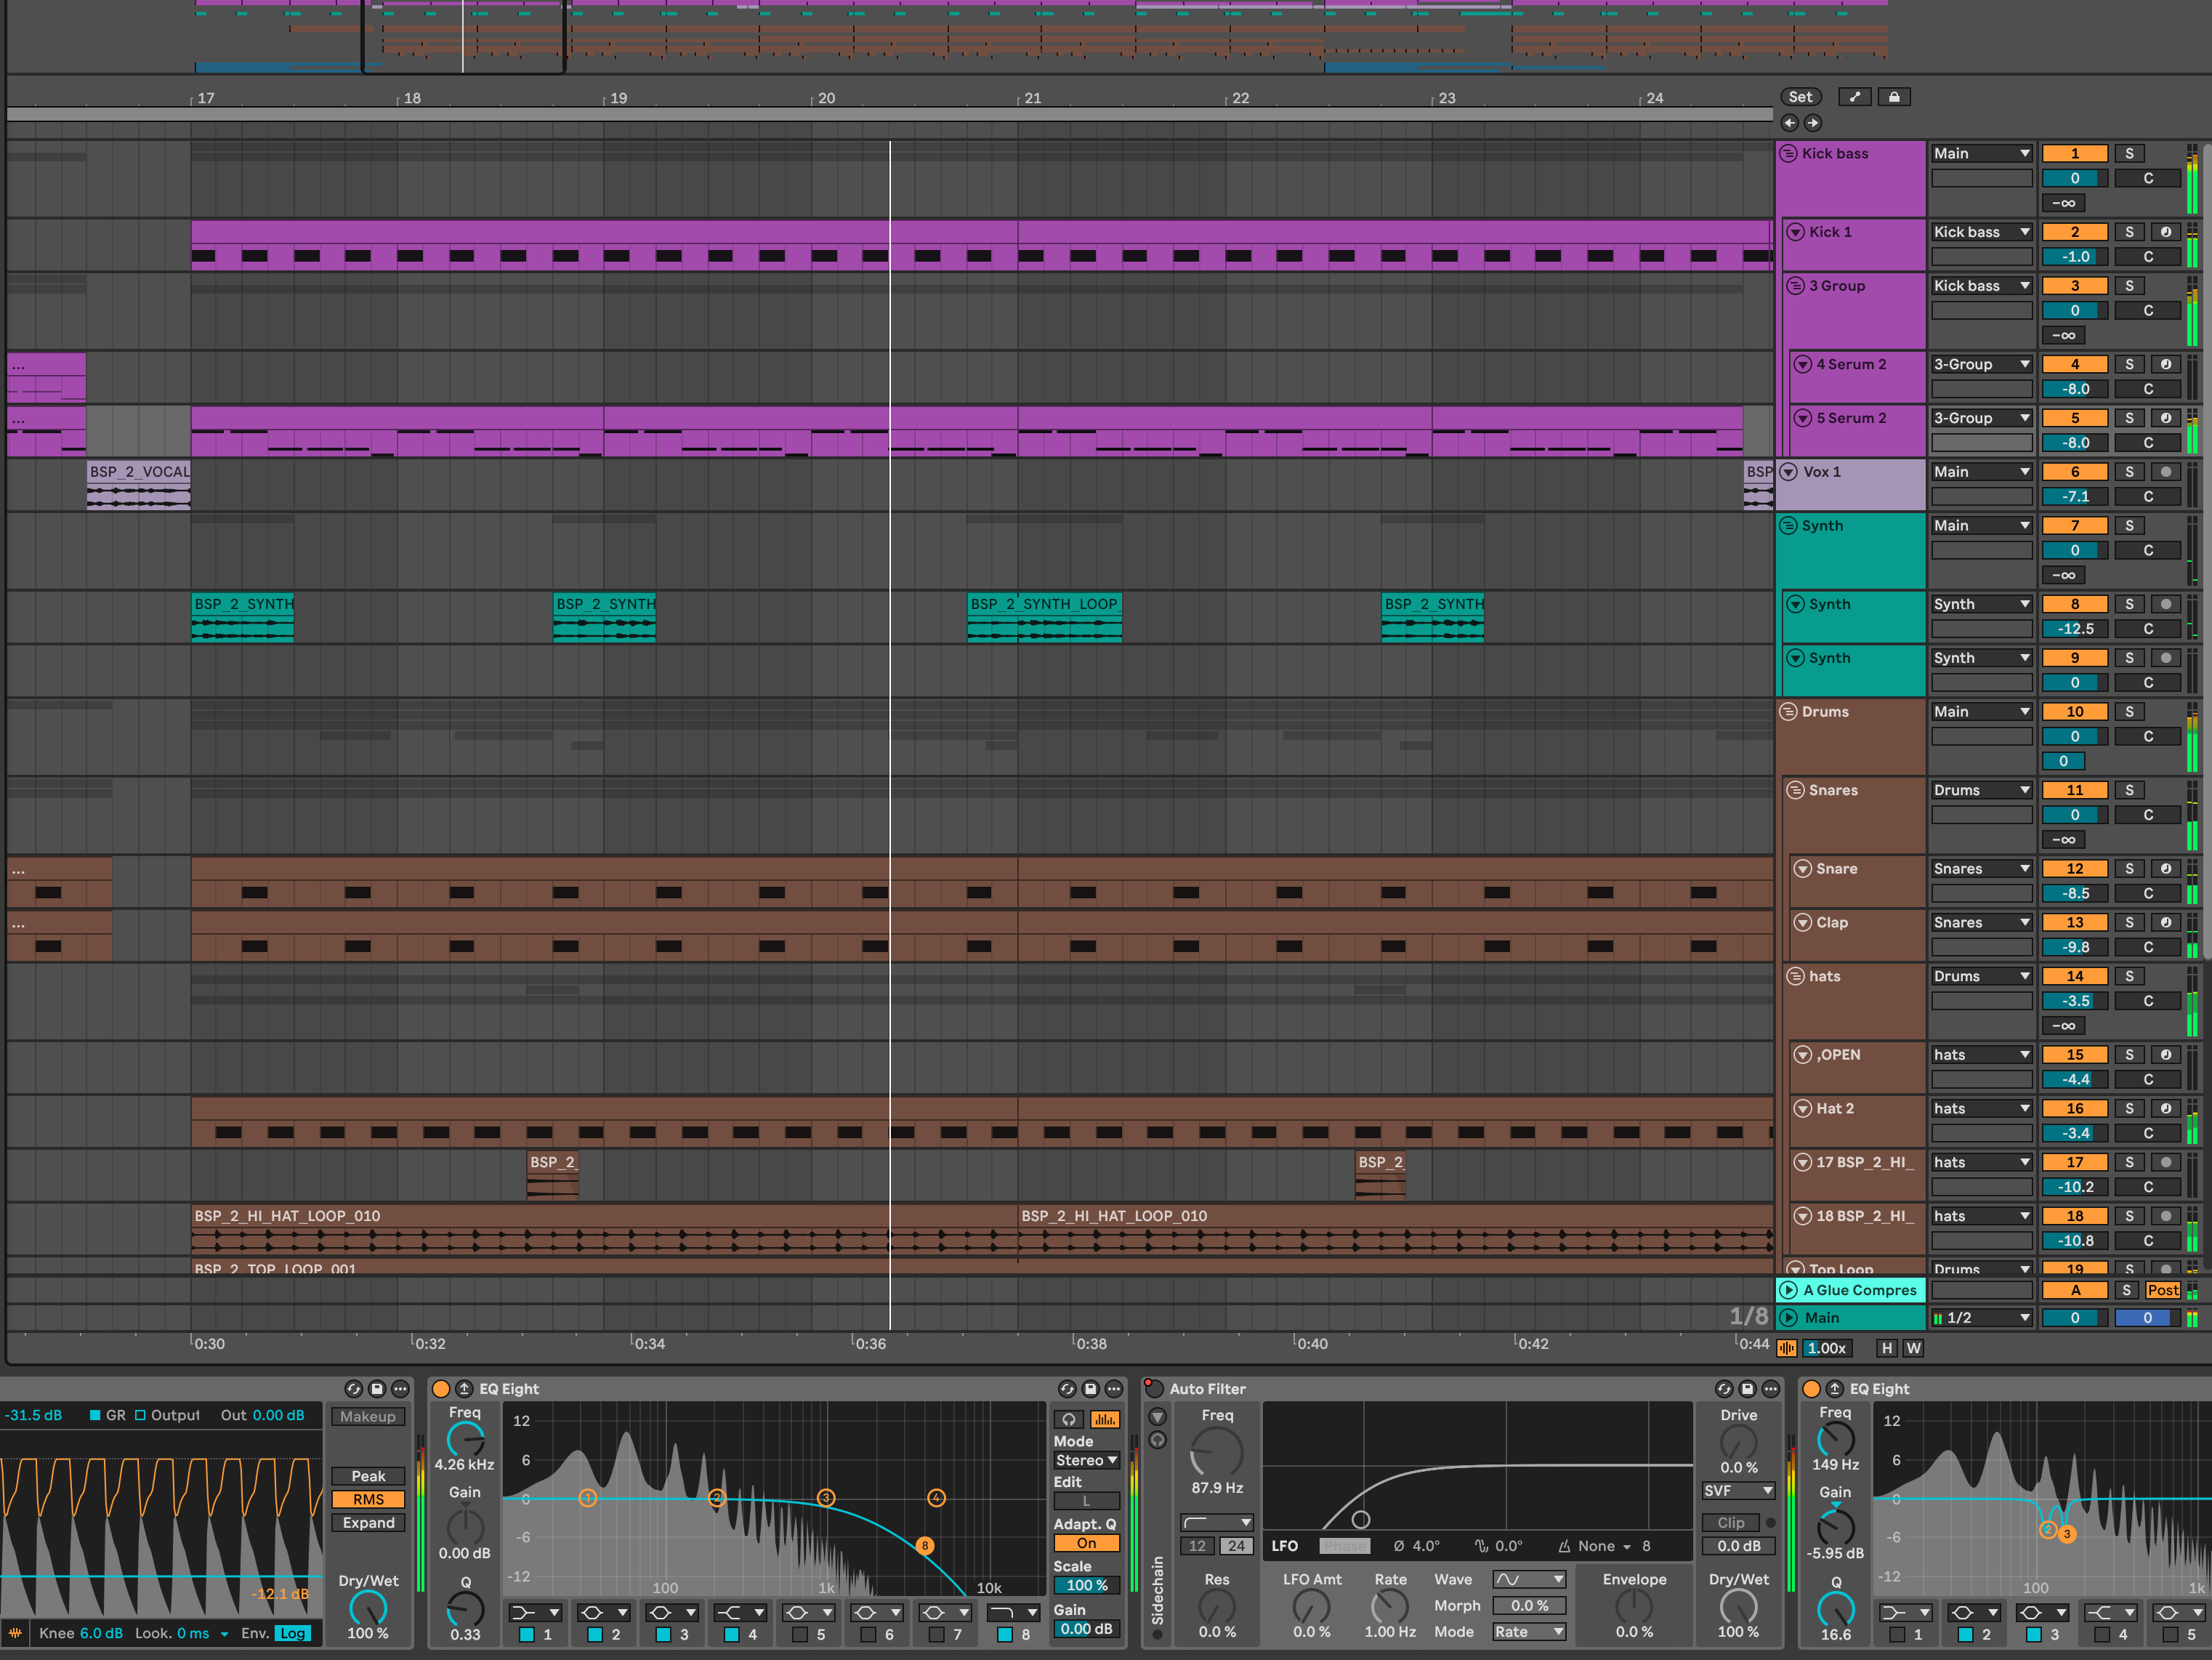Solo the Kick bass group track
The width and height of the screenshot is (2212, 1660).
[x=2129, y=154]
